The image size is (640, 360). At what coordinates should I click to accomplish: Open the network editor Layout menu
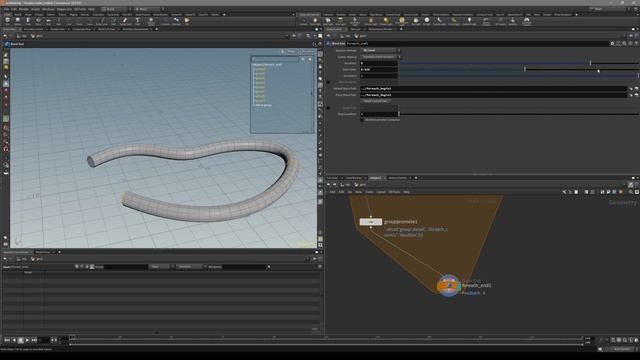pyautogui.click(x=380, y=192)
